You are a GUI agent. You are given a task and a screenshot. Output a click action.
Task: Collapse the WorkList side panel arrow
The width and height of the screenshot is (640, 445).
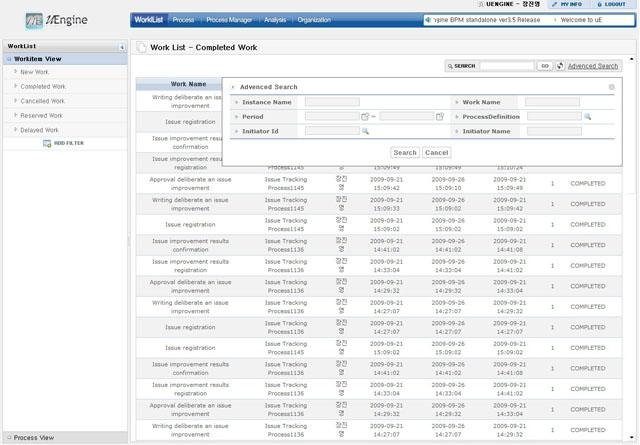coord(122,47)
